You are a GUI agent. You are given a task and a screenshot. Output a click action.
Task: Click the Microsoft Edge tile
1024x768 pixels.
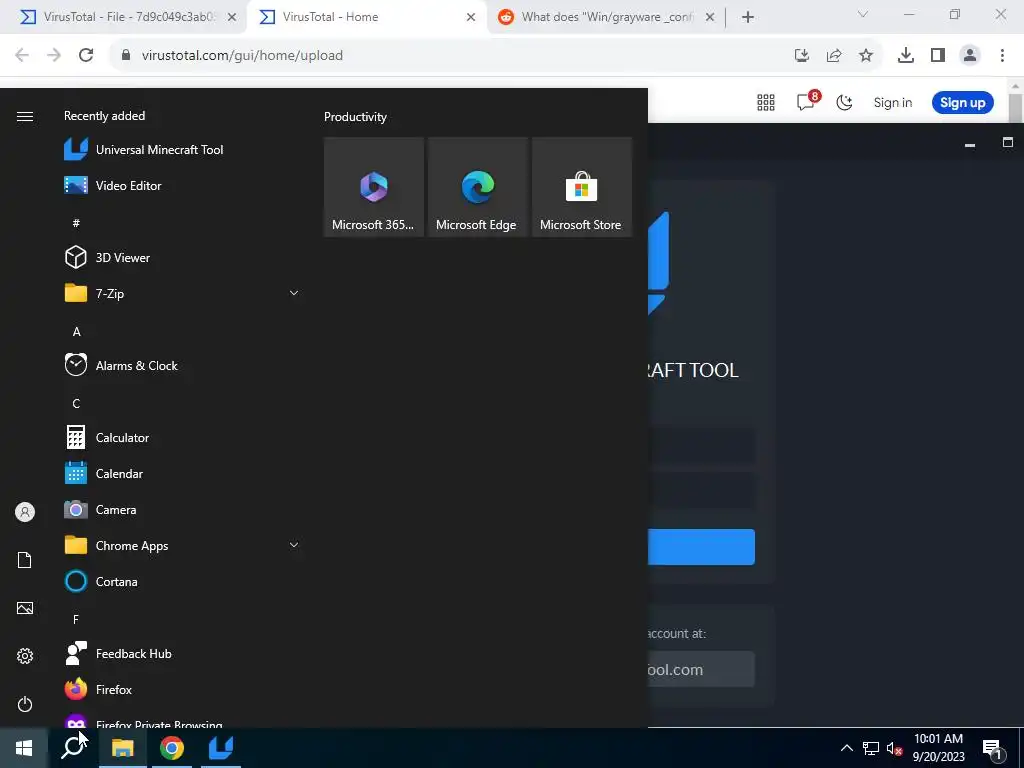coord(477,187)
